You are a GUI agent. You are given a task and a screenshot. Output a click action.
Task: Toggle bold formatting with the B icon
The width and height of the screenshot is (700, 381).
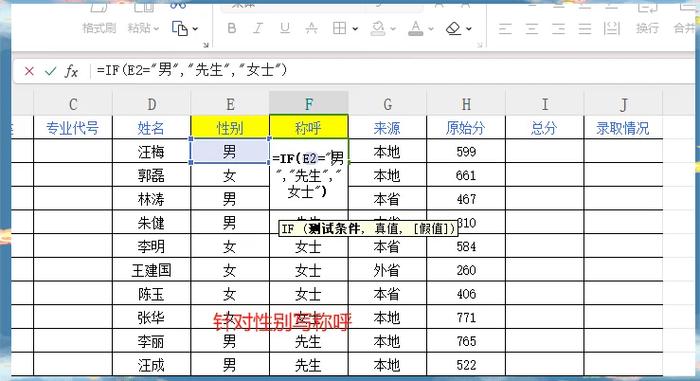point(232,29)
